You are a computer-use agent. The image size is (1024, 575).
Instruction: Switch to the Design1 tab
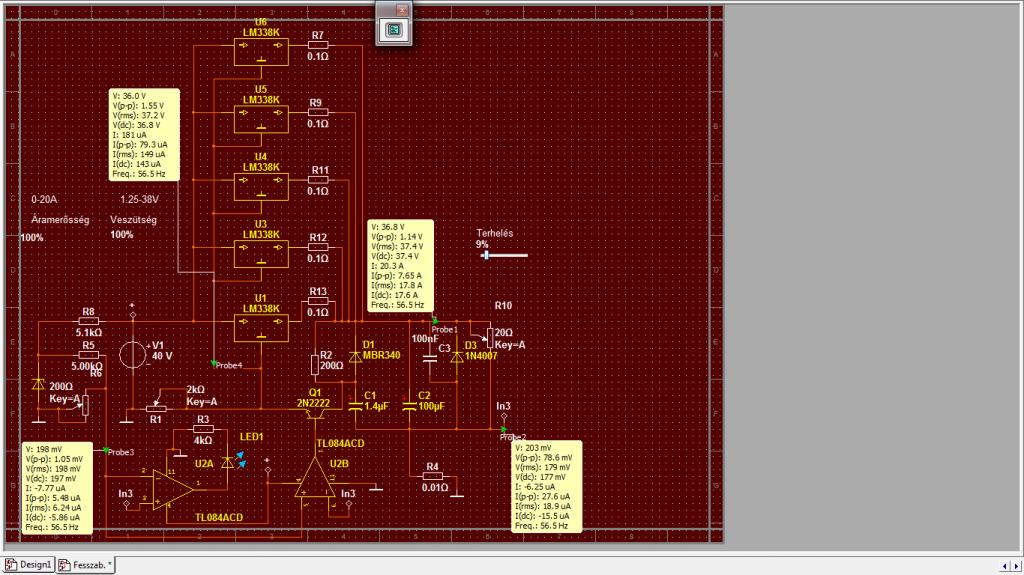tap(28, 565)
